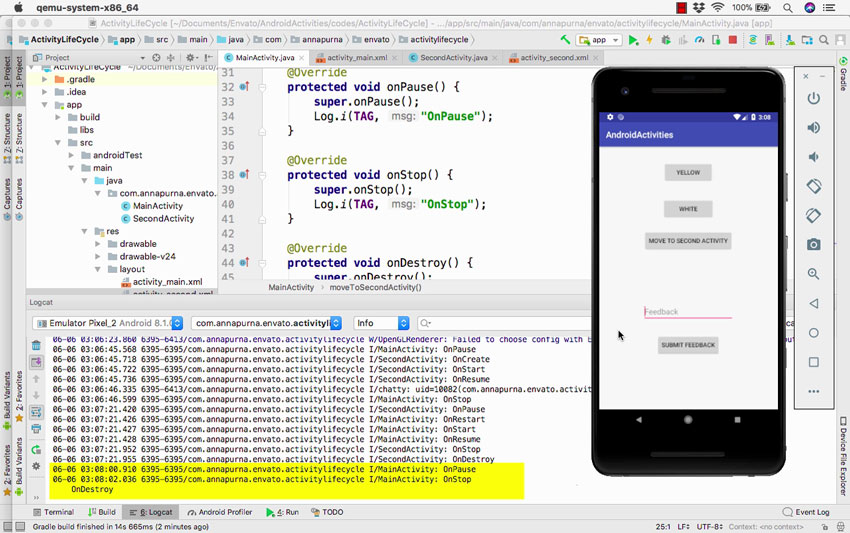This screenshot has width=850, height=533.
Task: Click Attach debugger to Android process icon
Action: tap(716, 40)
